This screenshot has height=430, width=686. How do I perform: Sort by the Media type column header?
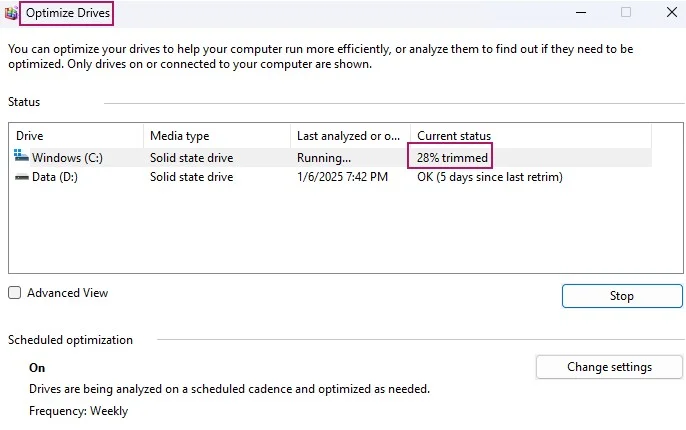179,136
